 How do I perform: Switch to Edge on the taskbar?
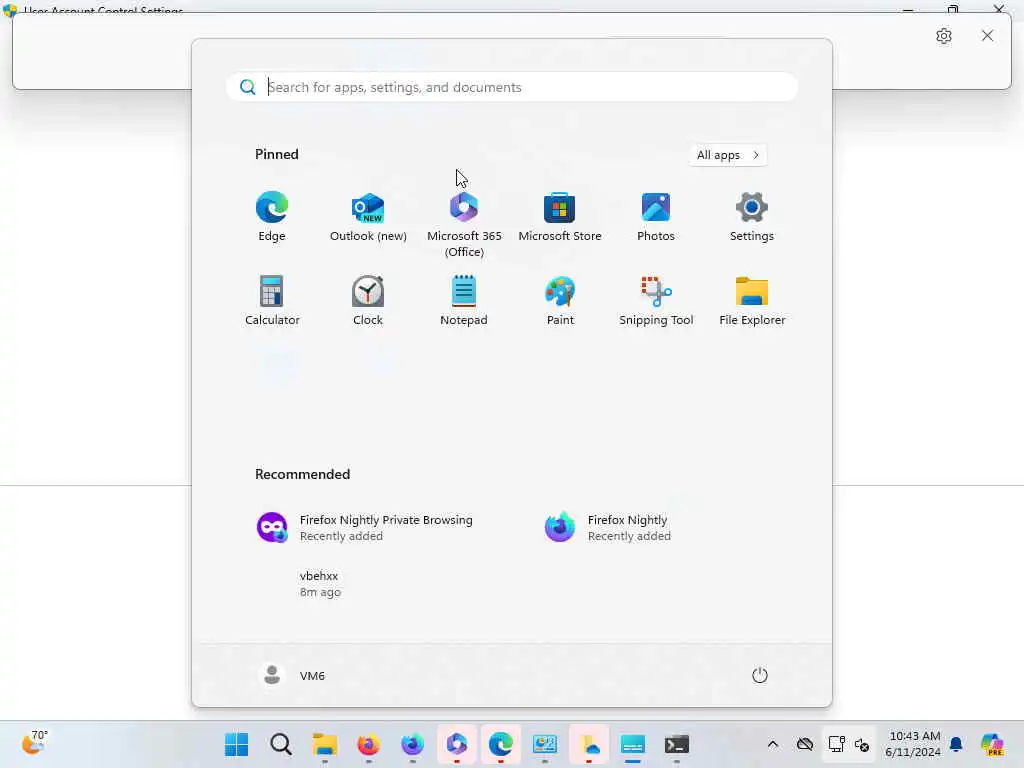pyautogui.click(x=501, y=744)
